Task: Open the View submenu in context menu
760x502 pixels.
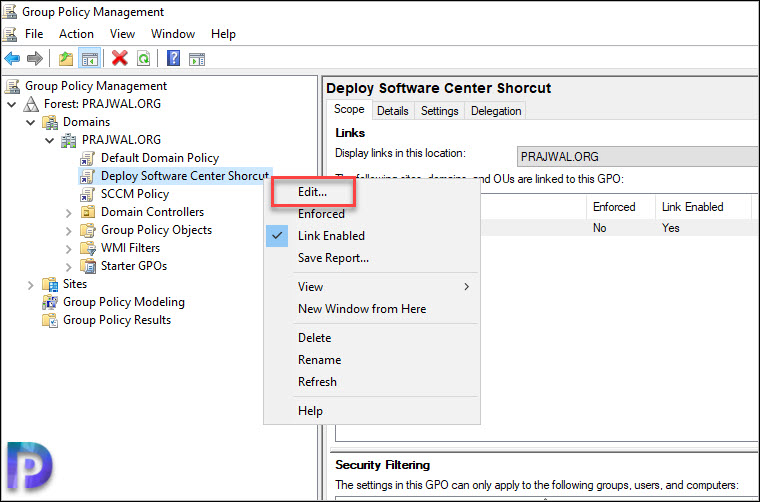Action: [372, 287]
